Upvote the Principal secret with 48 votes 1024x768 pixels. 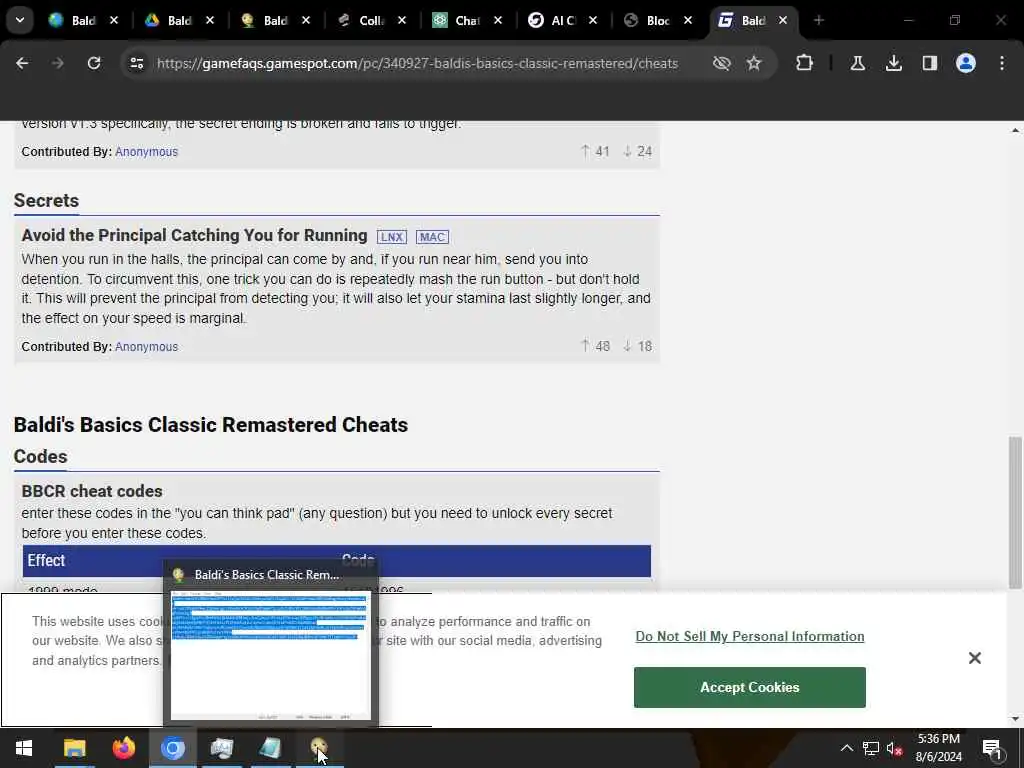coord(594,346)
